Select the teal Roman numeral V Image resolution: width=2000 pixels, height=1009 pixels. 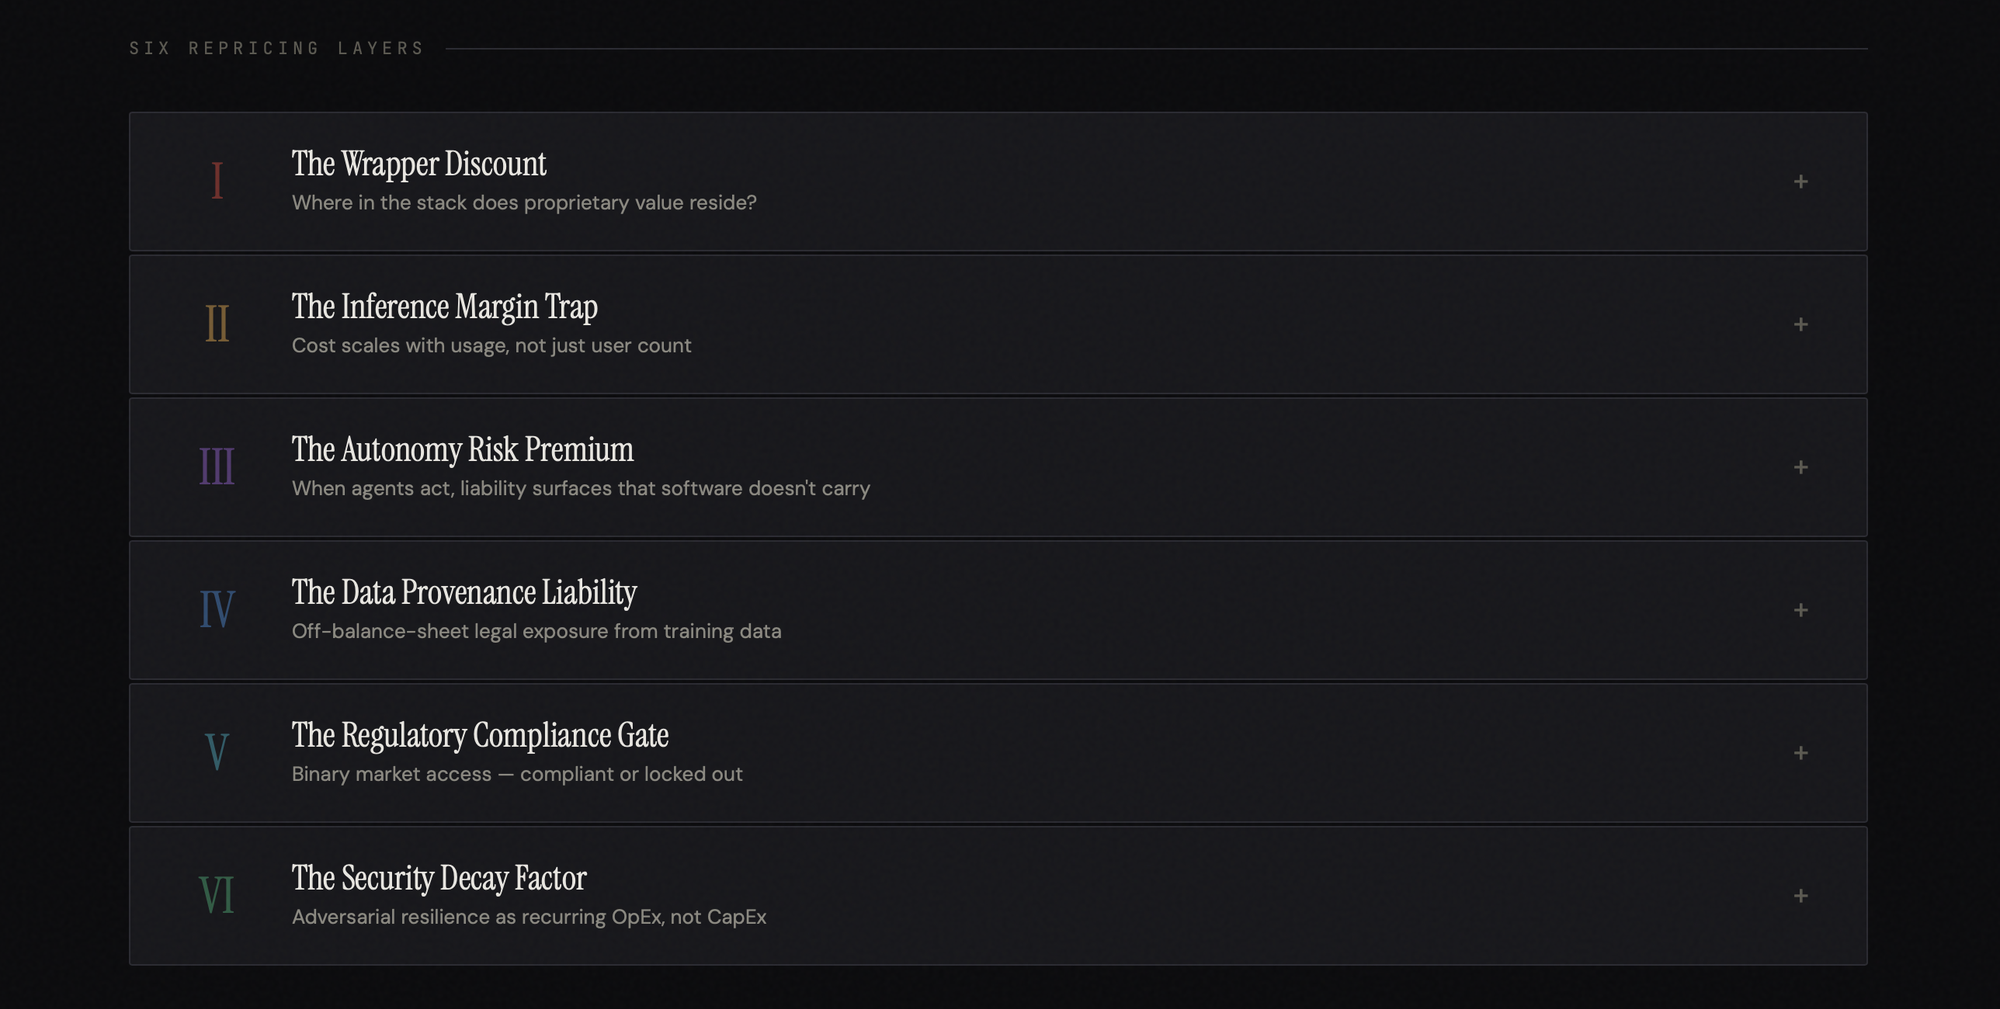point(217,753)
